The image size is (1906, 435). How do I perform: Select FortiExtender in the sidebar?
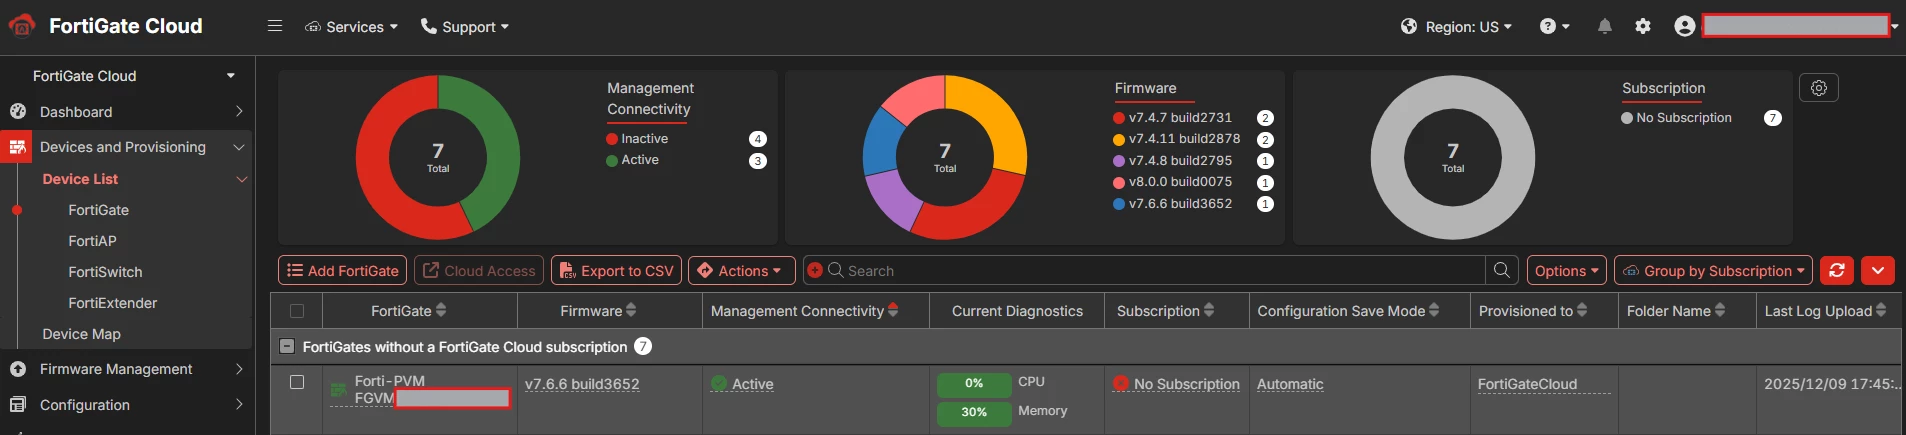112,303
